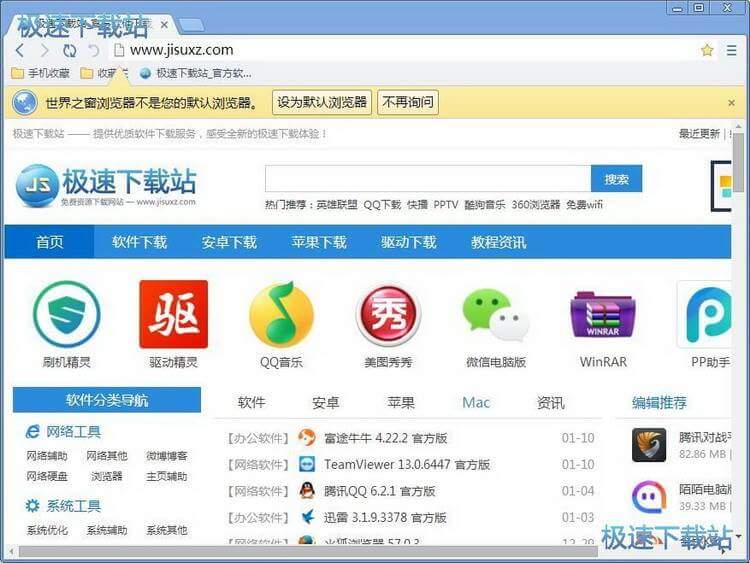750x563 pixels.
Task: Open the 系统优化 category link
Action: 47,530
